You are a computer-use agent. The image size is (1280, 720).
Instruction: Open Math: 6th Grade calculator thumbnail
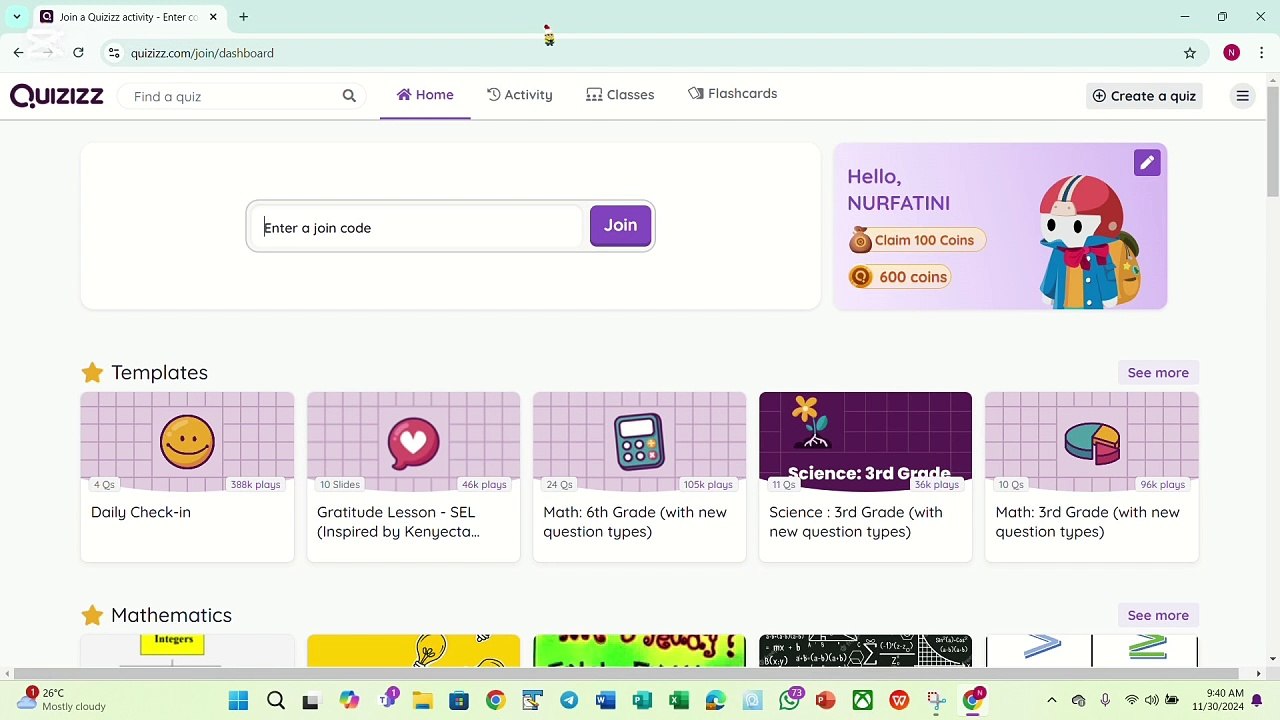coord(639,442)
